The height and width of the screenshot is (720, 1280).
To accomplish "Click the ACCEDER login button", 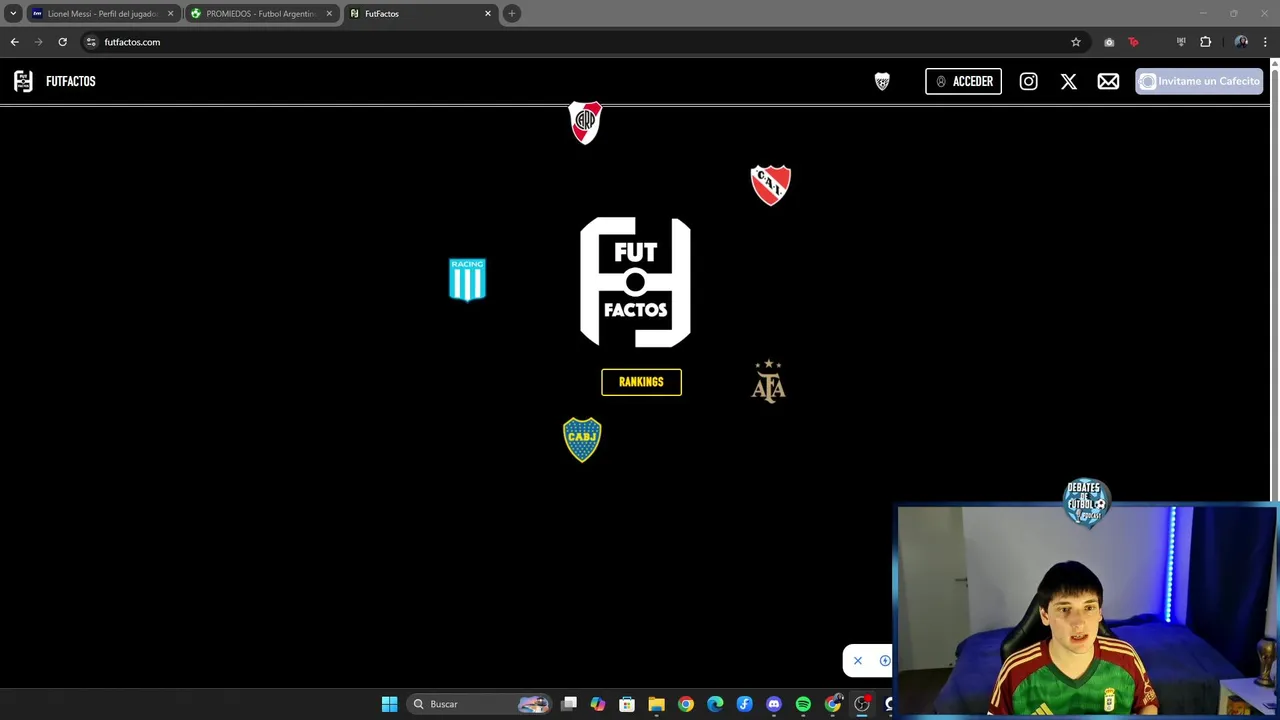I will (963, 81).
